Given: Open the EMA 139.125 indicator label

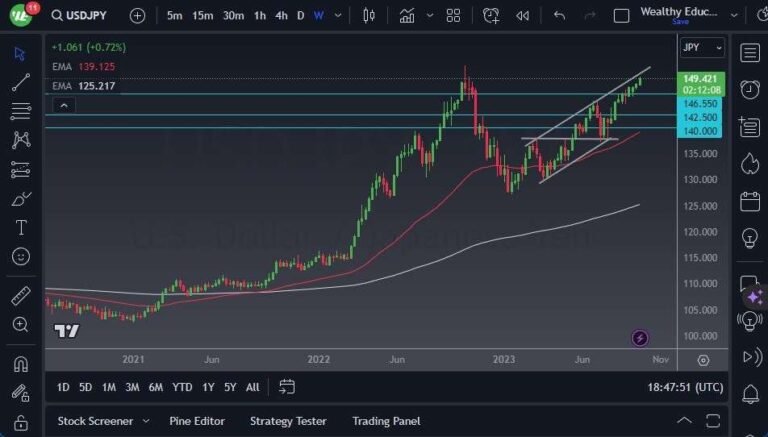Looking at the screenshot, I should (x=84, y=67).
